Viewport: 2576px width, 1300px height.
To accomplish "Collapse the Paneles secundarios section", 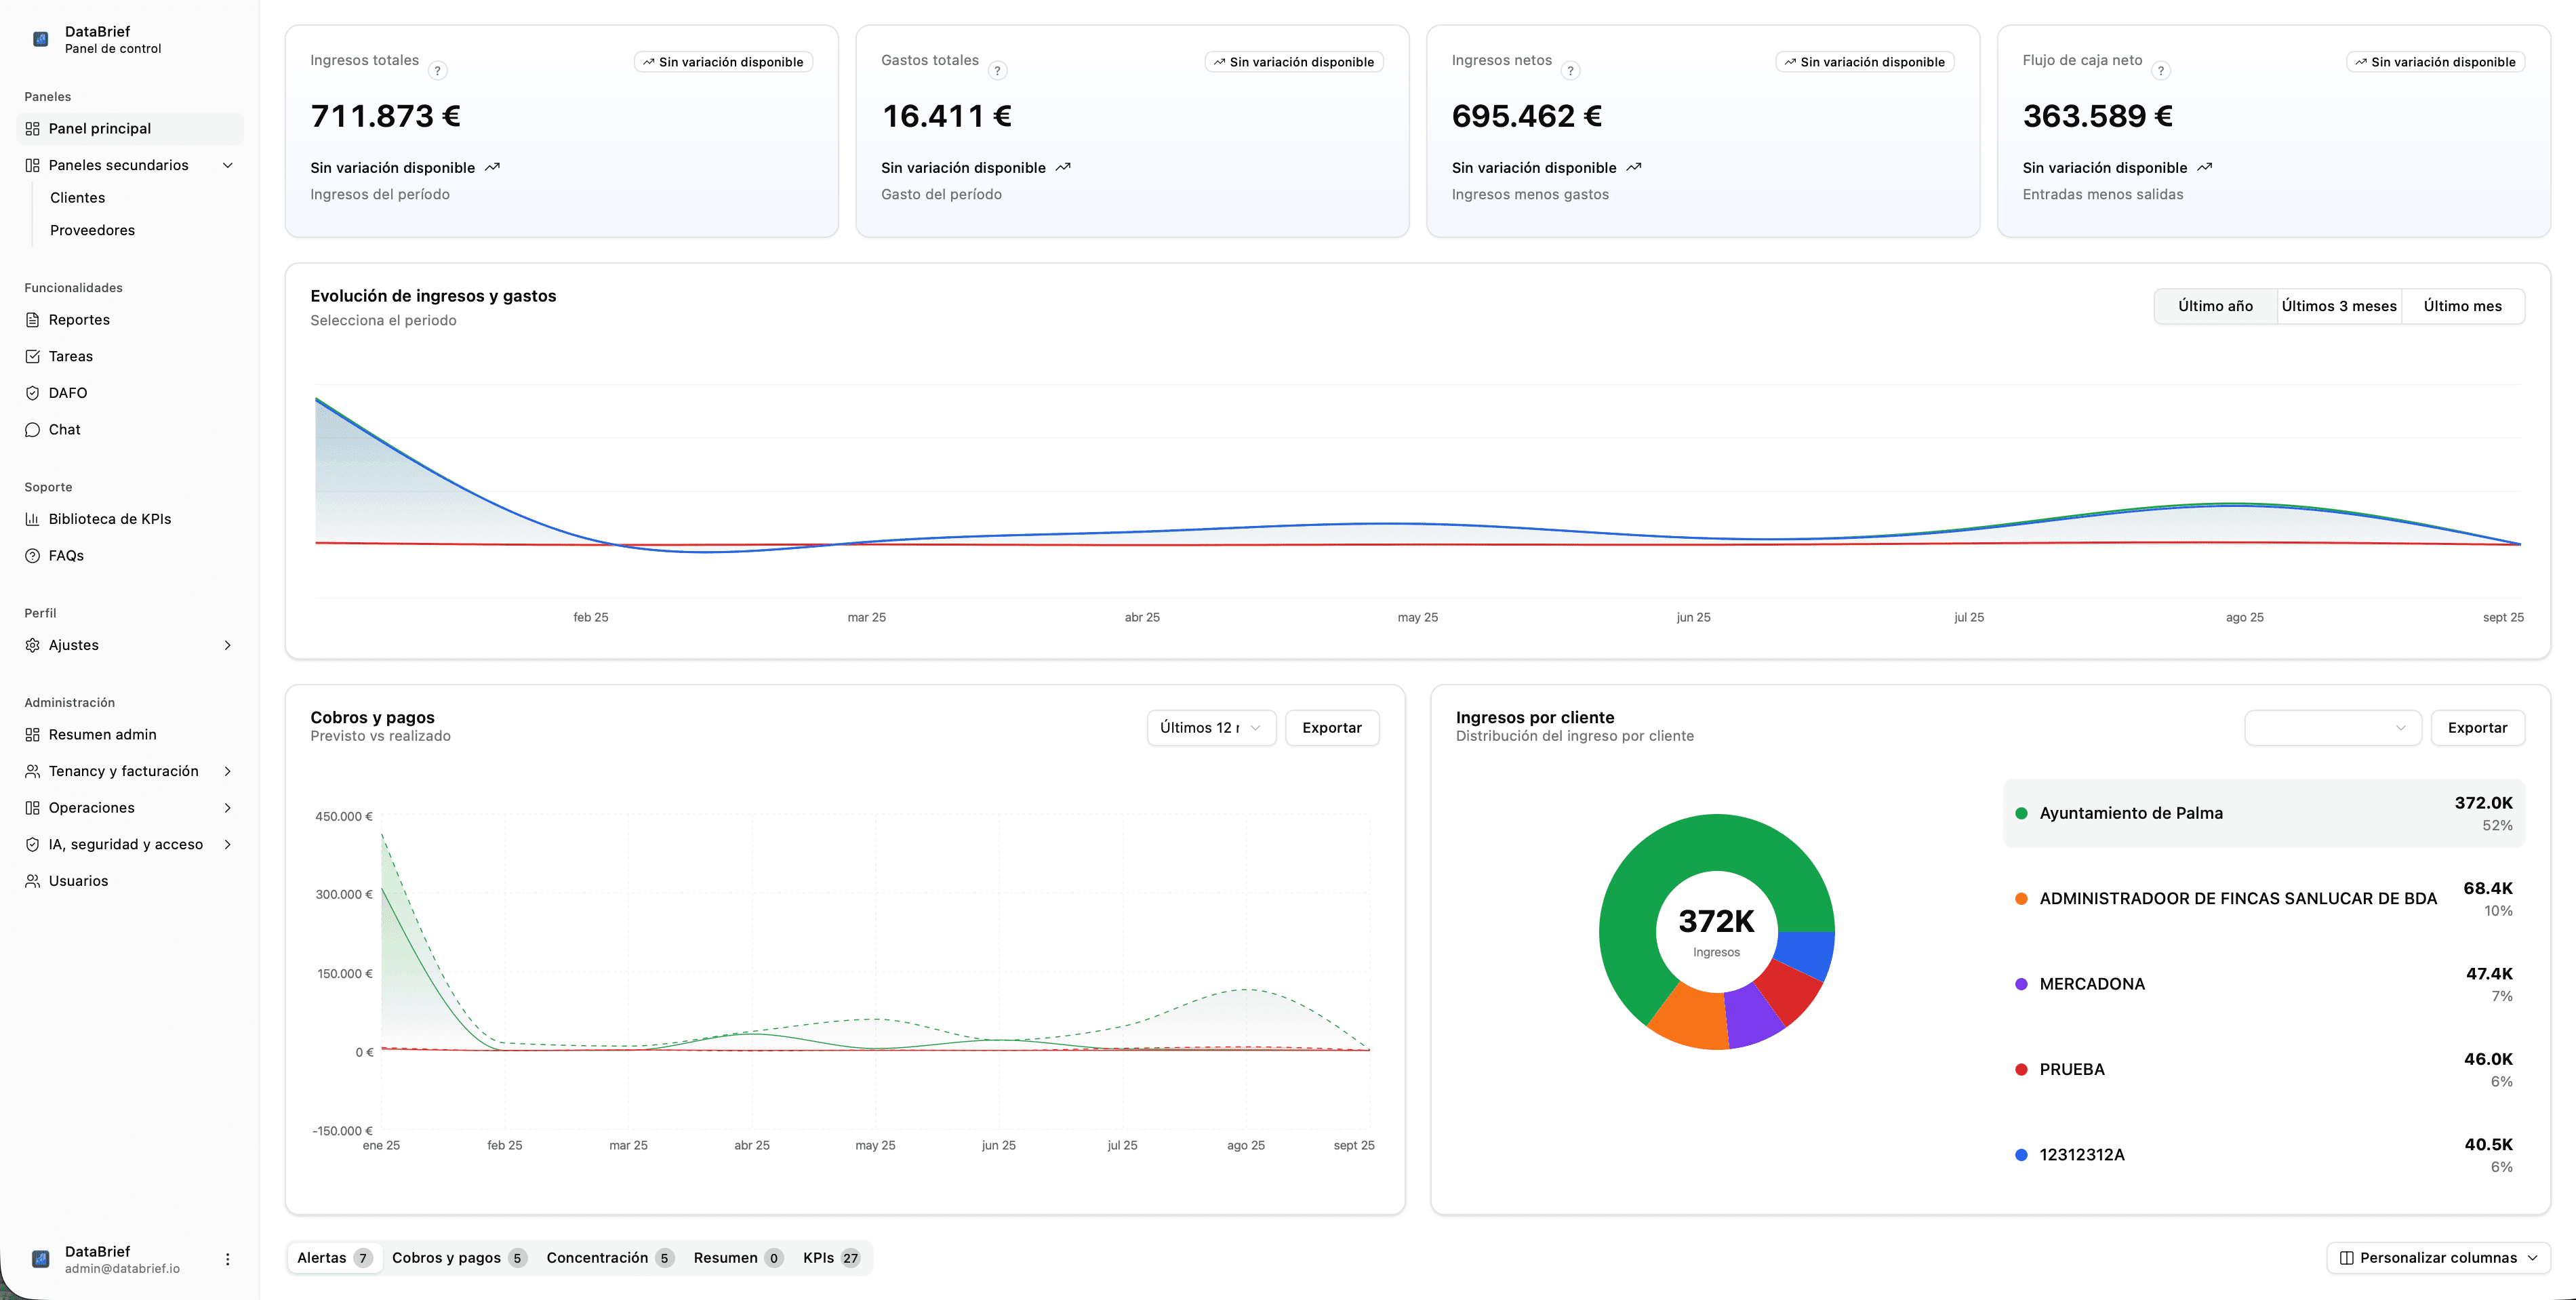I will click(x=228, y=165).
